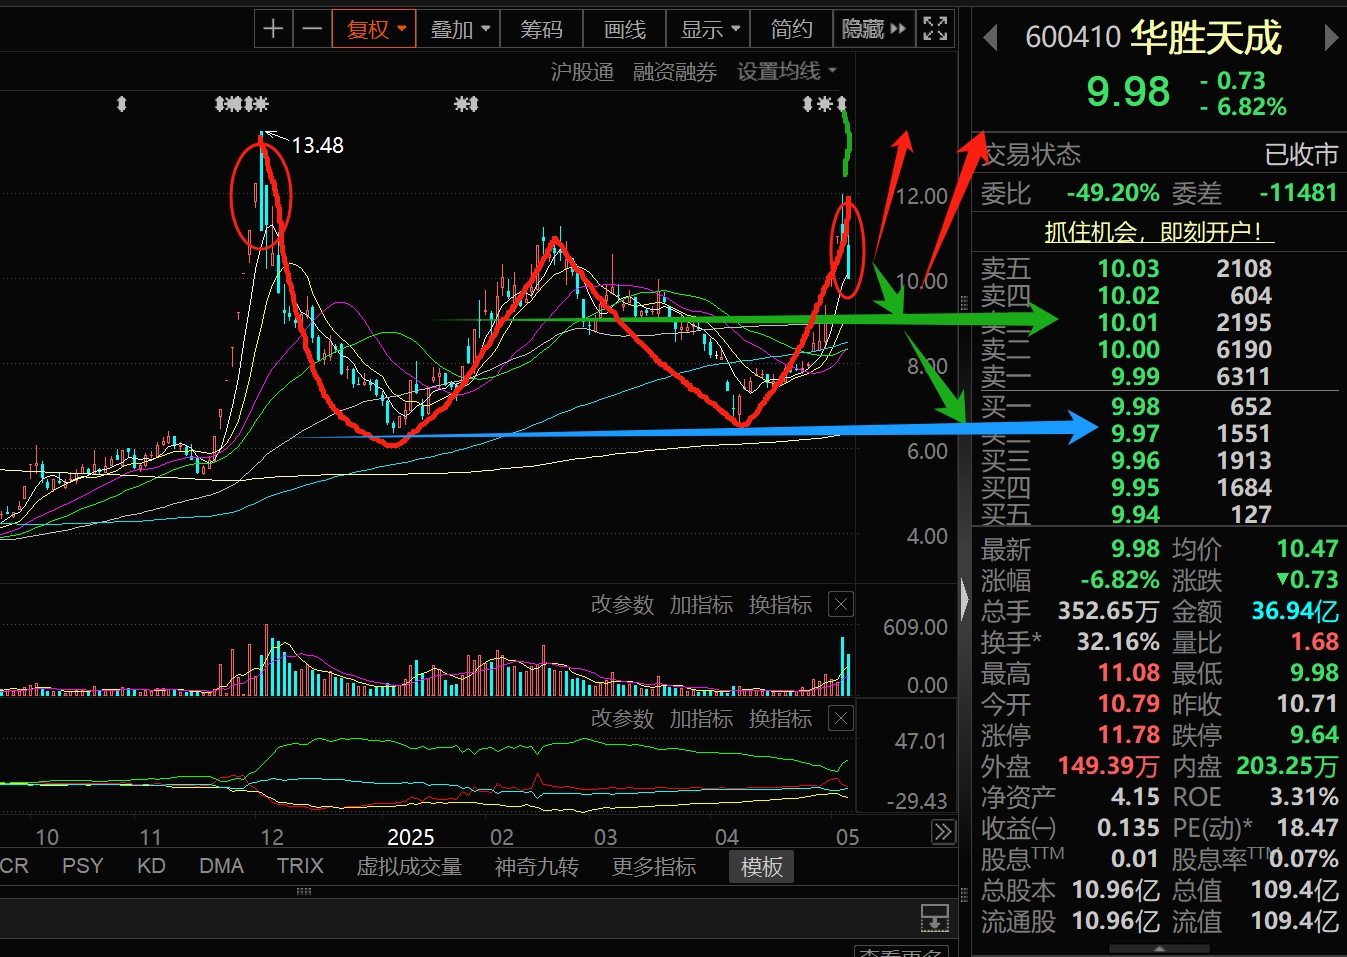The width and height of the screenshot is (1347, 957).
Task: Click the stock name 华胜天成
Action: [1206, 38]
